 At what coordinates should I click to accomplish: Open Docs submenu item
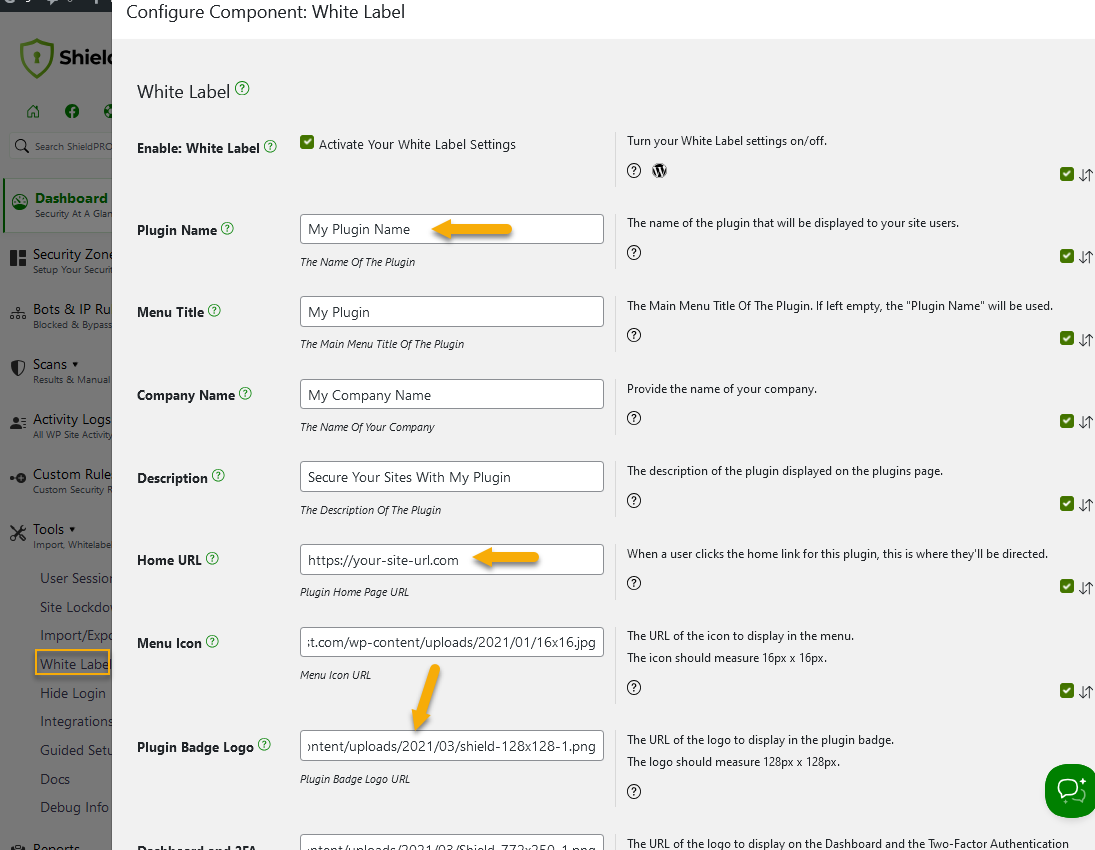click(x=54, y=779)
